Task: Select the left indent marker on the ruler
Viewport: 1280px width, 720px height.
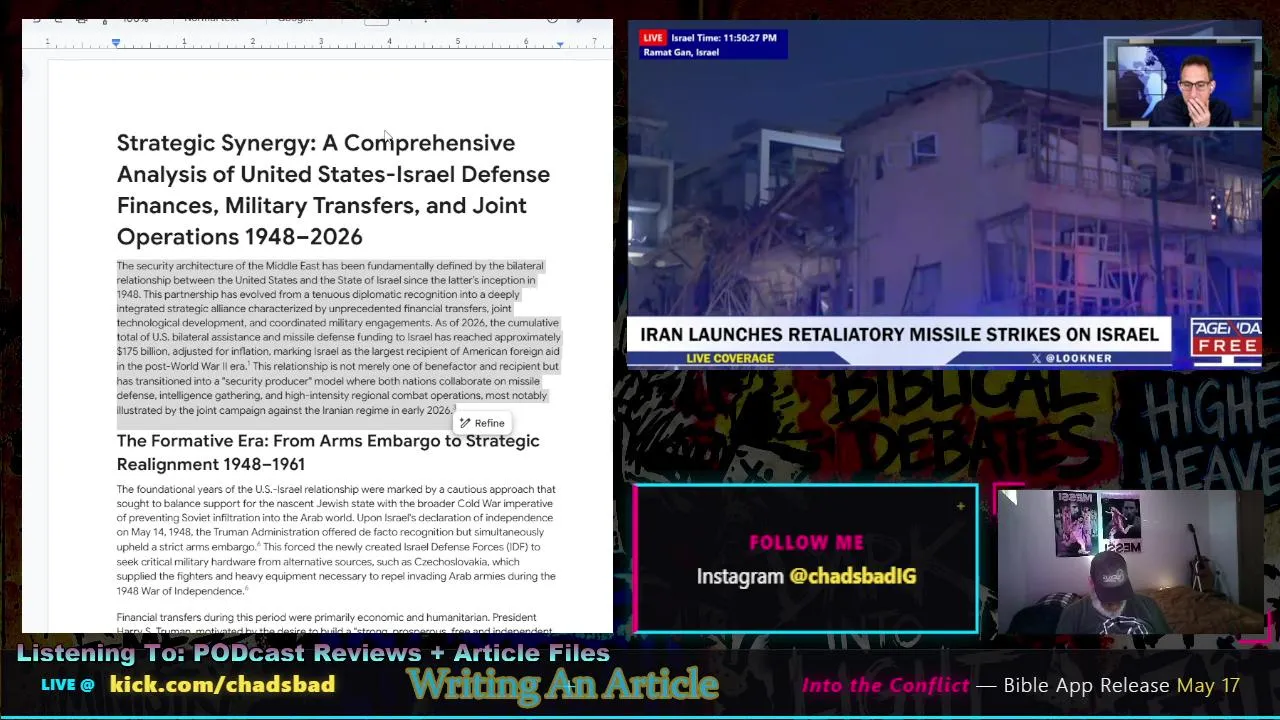Action: point(116,42)
